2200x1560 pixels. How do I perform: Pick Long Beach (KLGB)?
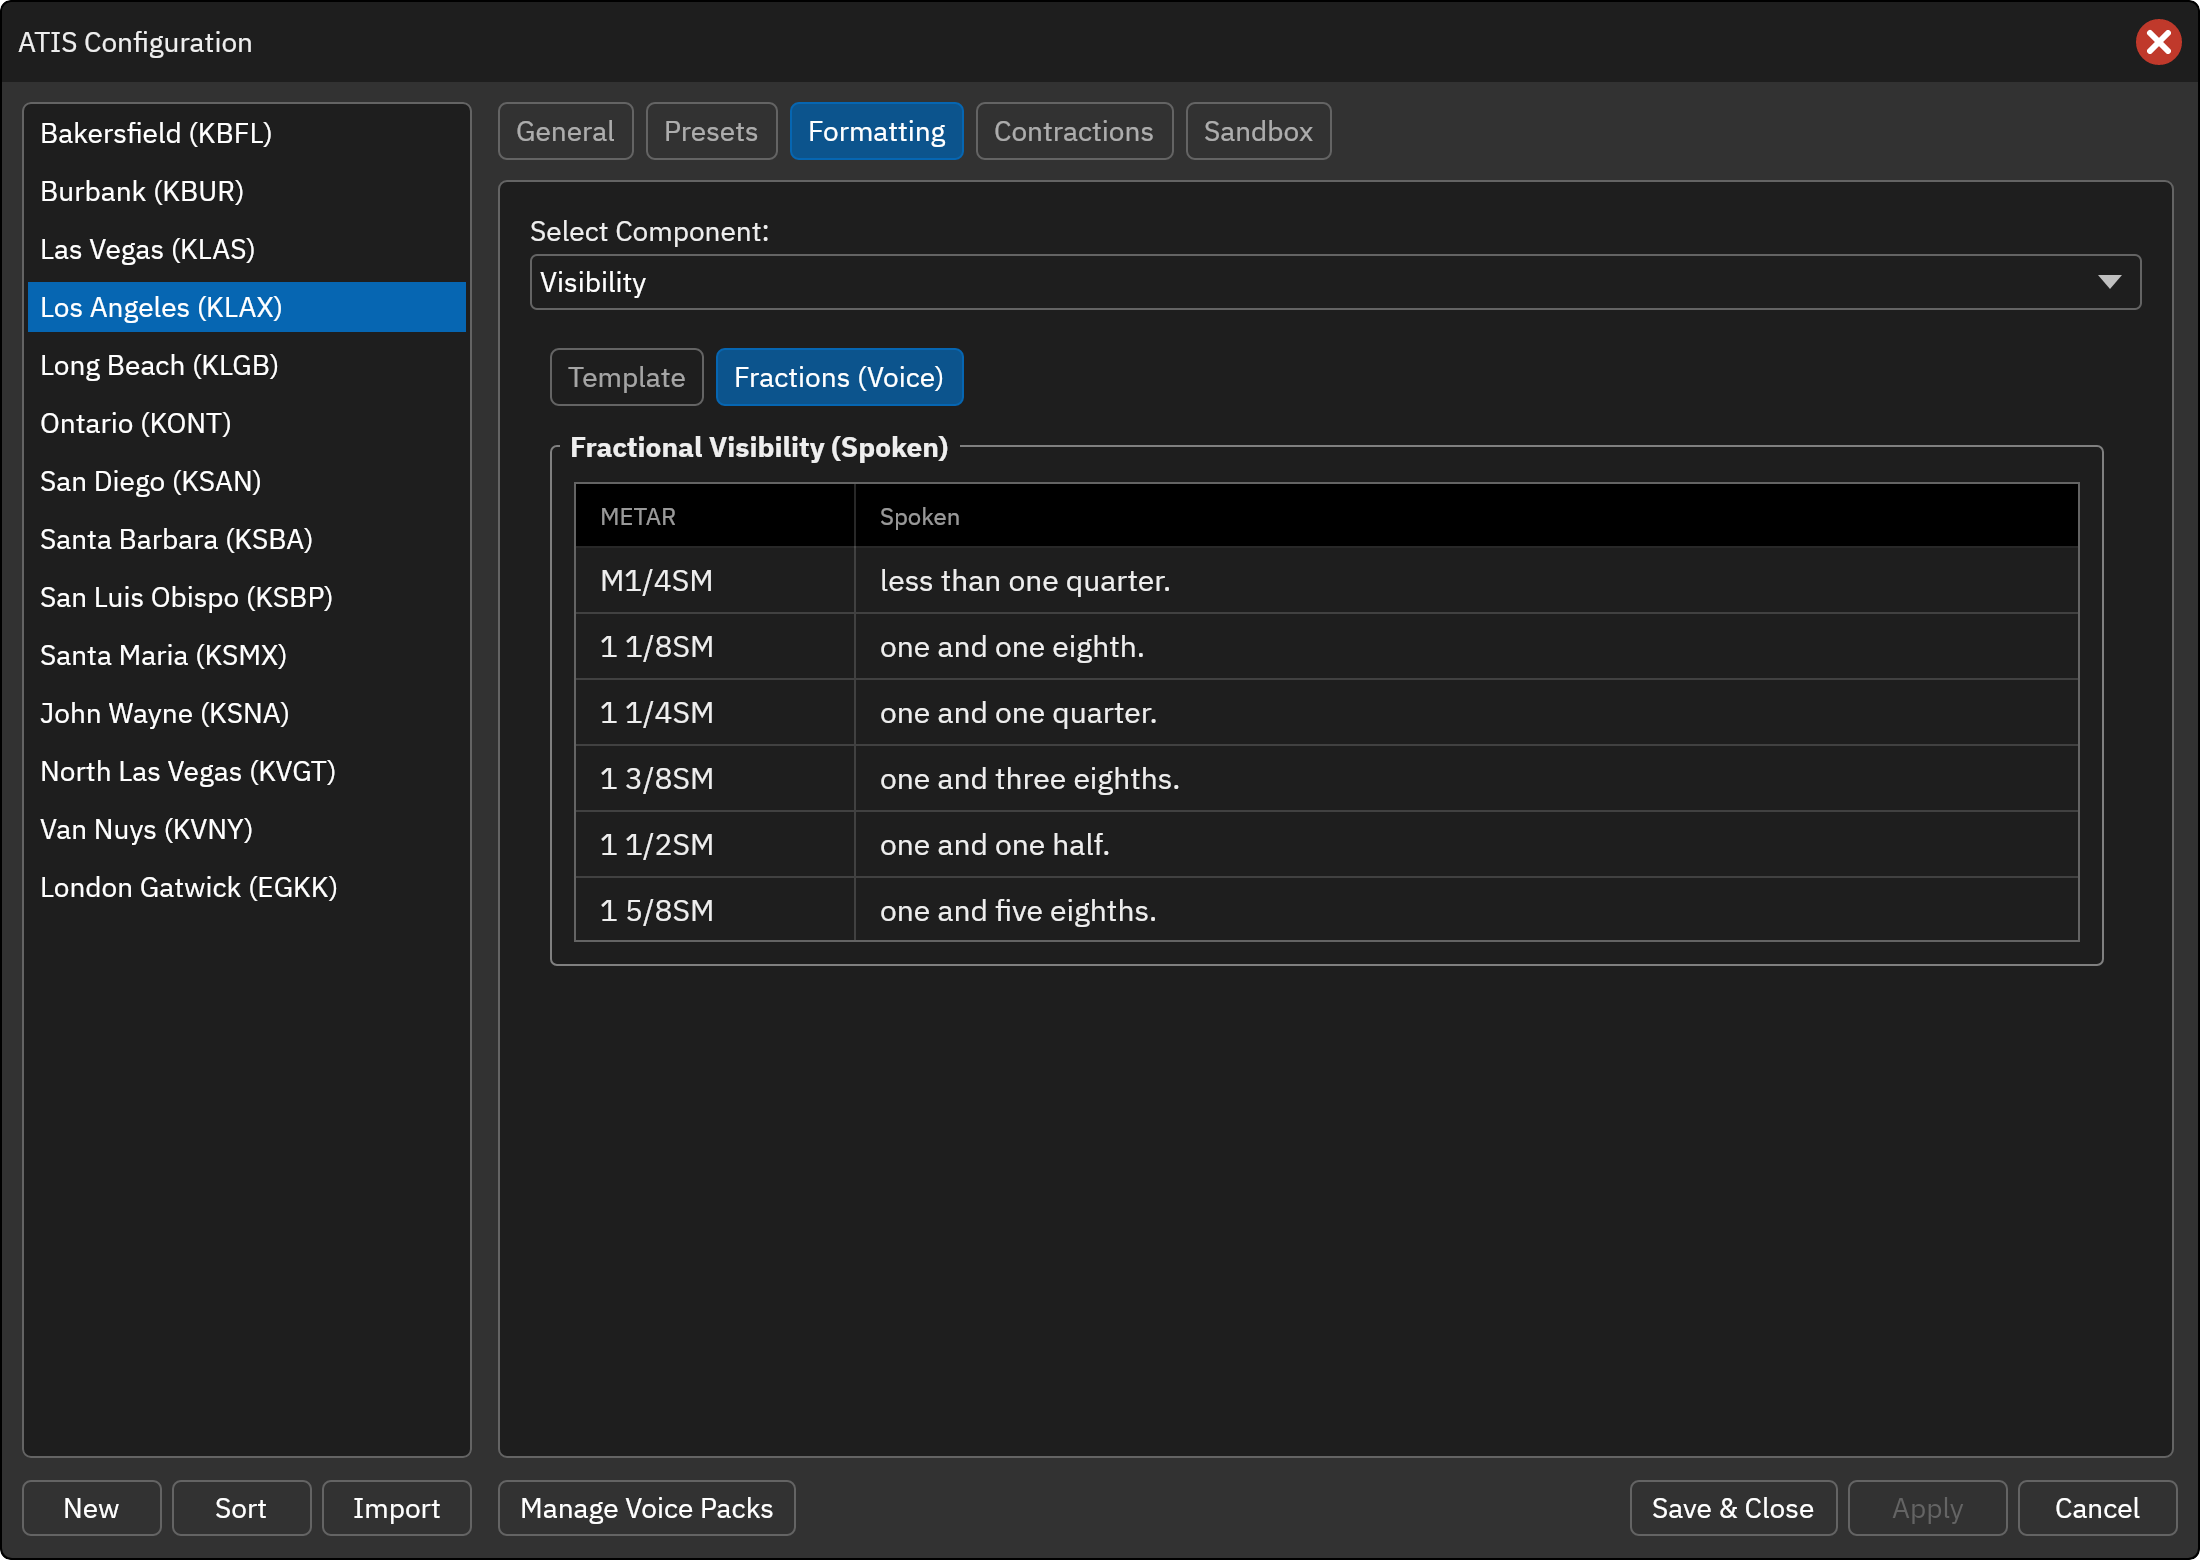(246, 365)
